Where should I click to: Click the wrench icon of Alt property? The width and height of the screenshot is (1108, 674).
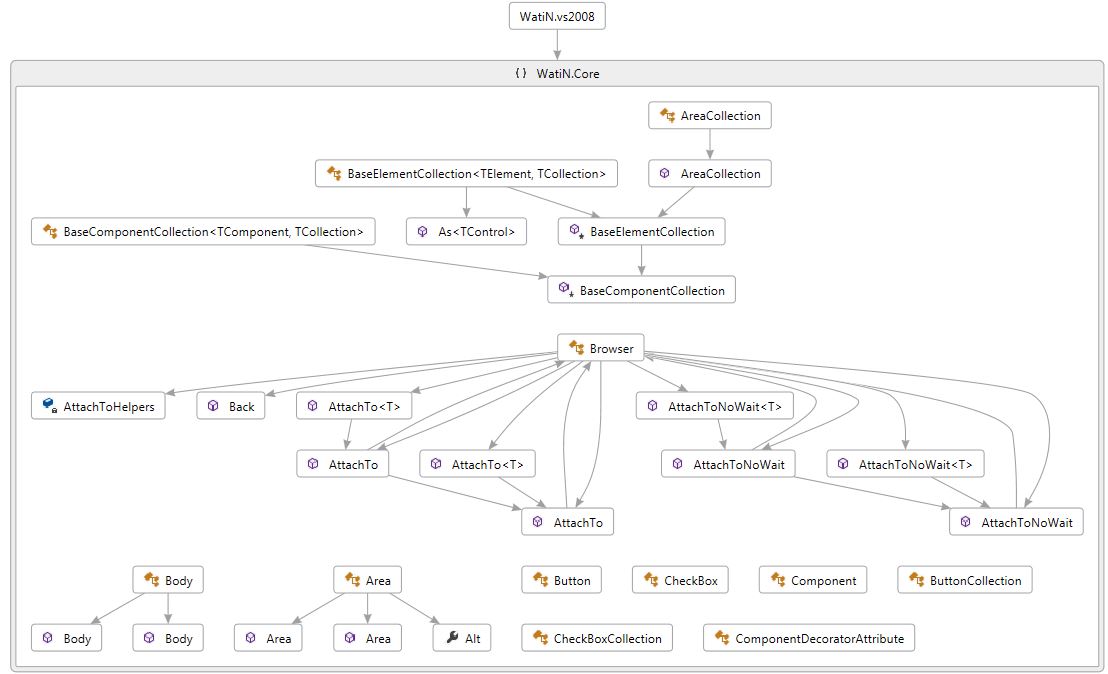tap(452, 637)
